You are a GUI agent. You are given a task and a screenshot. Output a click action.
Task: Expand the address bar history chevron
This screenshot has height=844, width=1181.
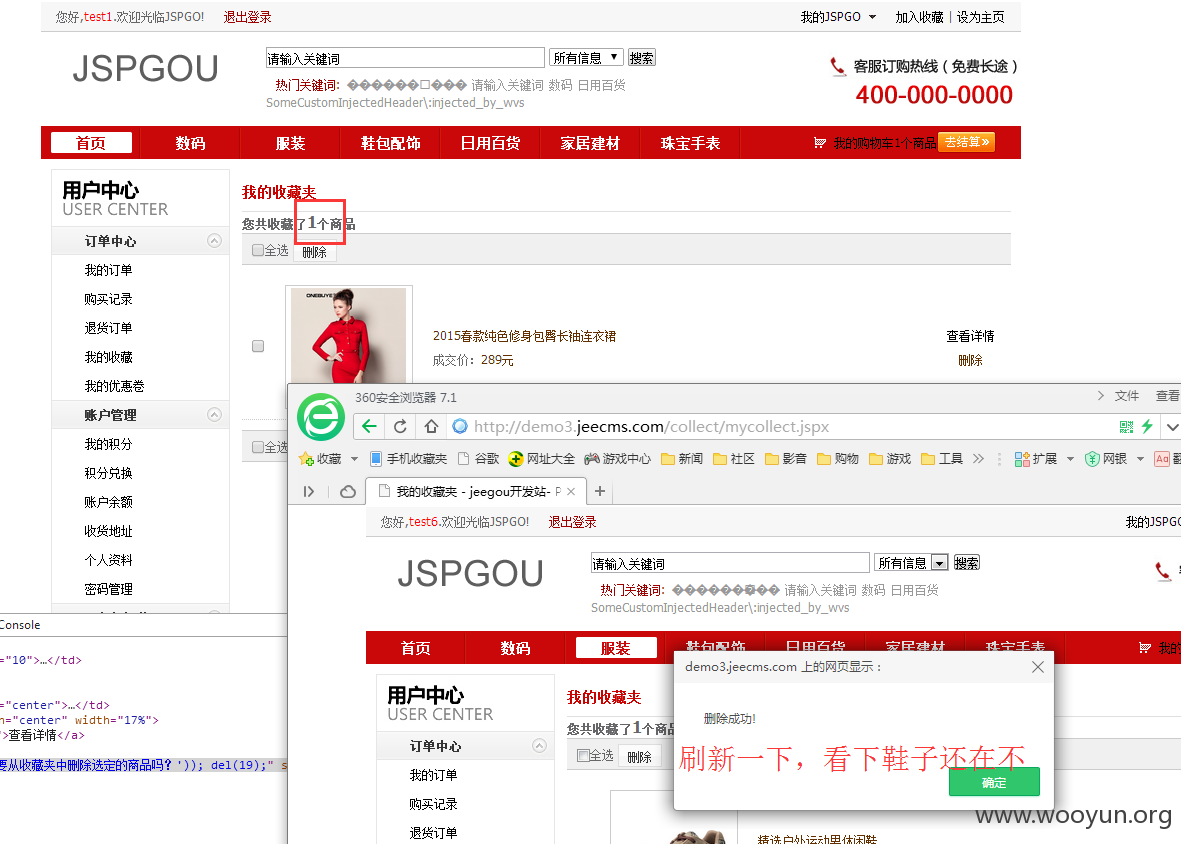[x=1172, y=427]
